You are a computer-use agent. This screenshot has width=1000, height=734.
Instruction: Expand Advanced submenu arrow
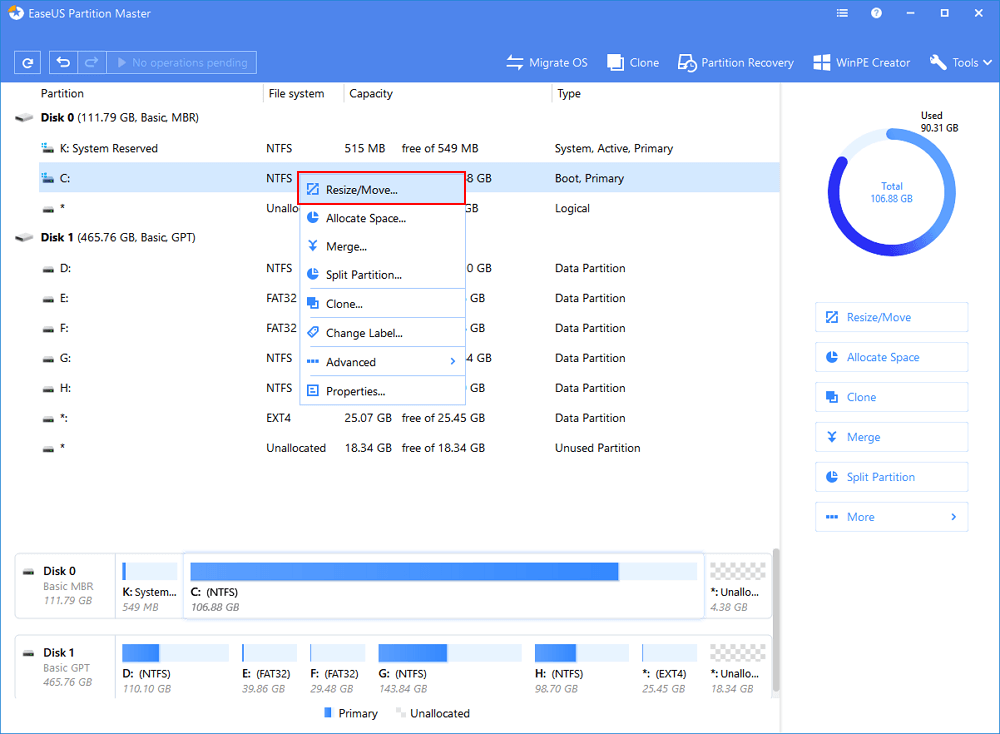click(x=452, y=362)
